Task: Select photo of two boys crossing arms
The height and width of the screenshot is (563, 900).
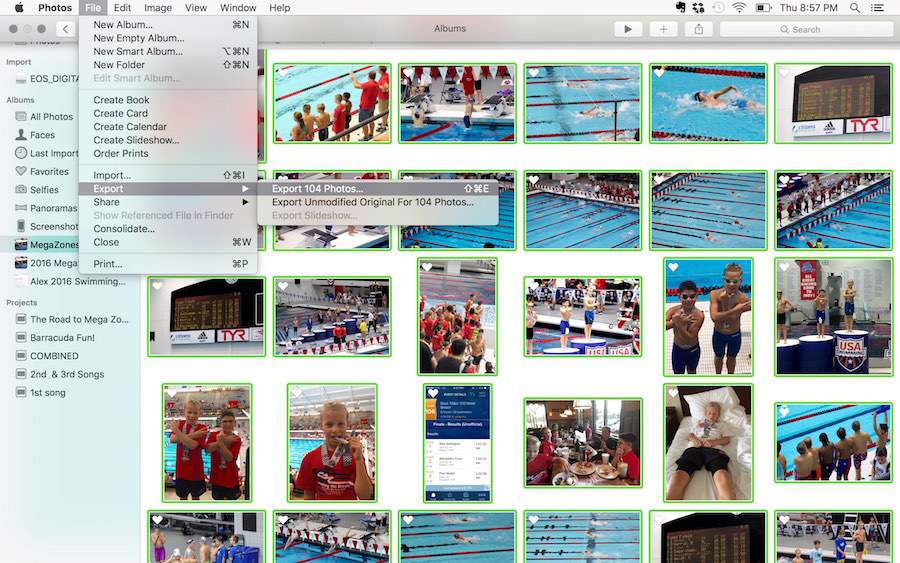Action: pyautogui.click(x=207, y=443)
